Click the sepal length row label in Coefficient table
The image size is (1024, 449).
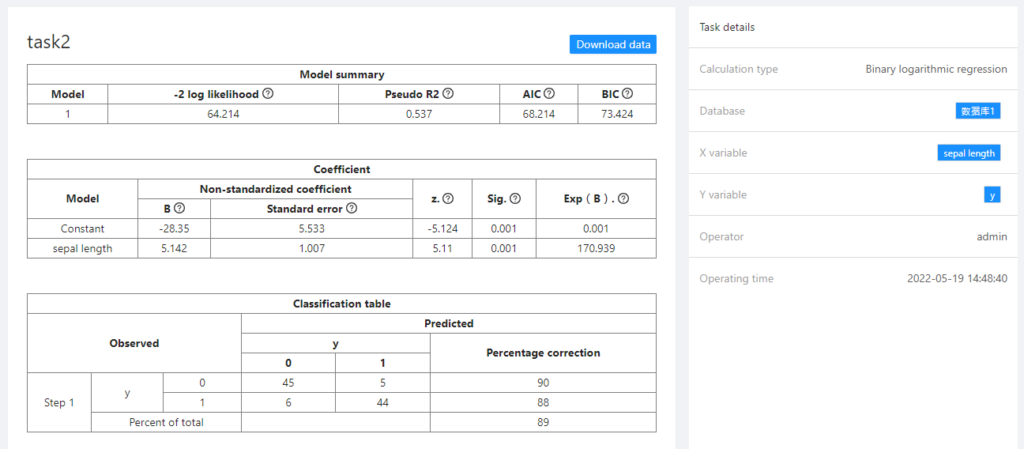click(x=82, y=248)
